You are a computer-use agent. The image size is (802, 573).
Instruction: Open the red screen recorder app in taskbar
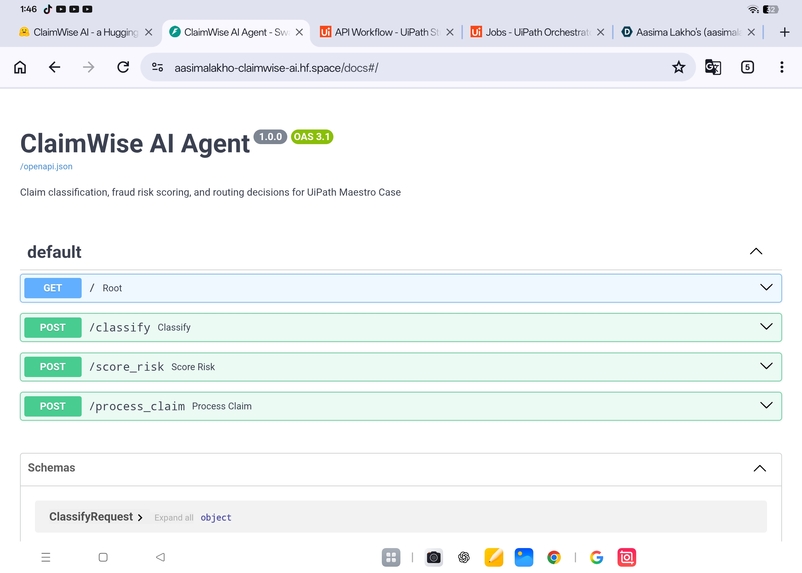click(627, 557)
